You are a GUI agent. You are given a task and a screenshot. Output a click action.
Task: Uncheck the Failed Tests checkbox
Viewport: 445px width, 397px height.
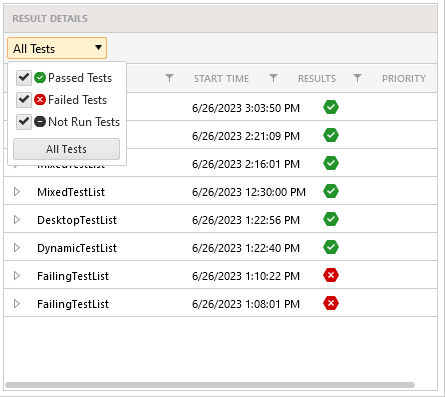click(x=24, y=100)
